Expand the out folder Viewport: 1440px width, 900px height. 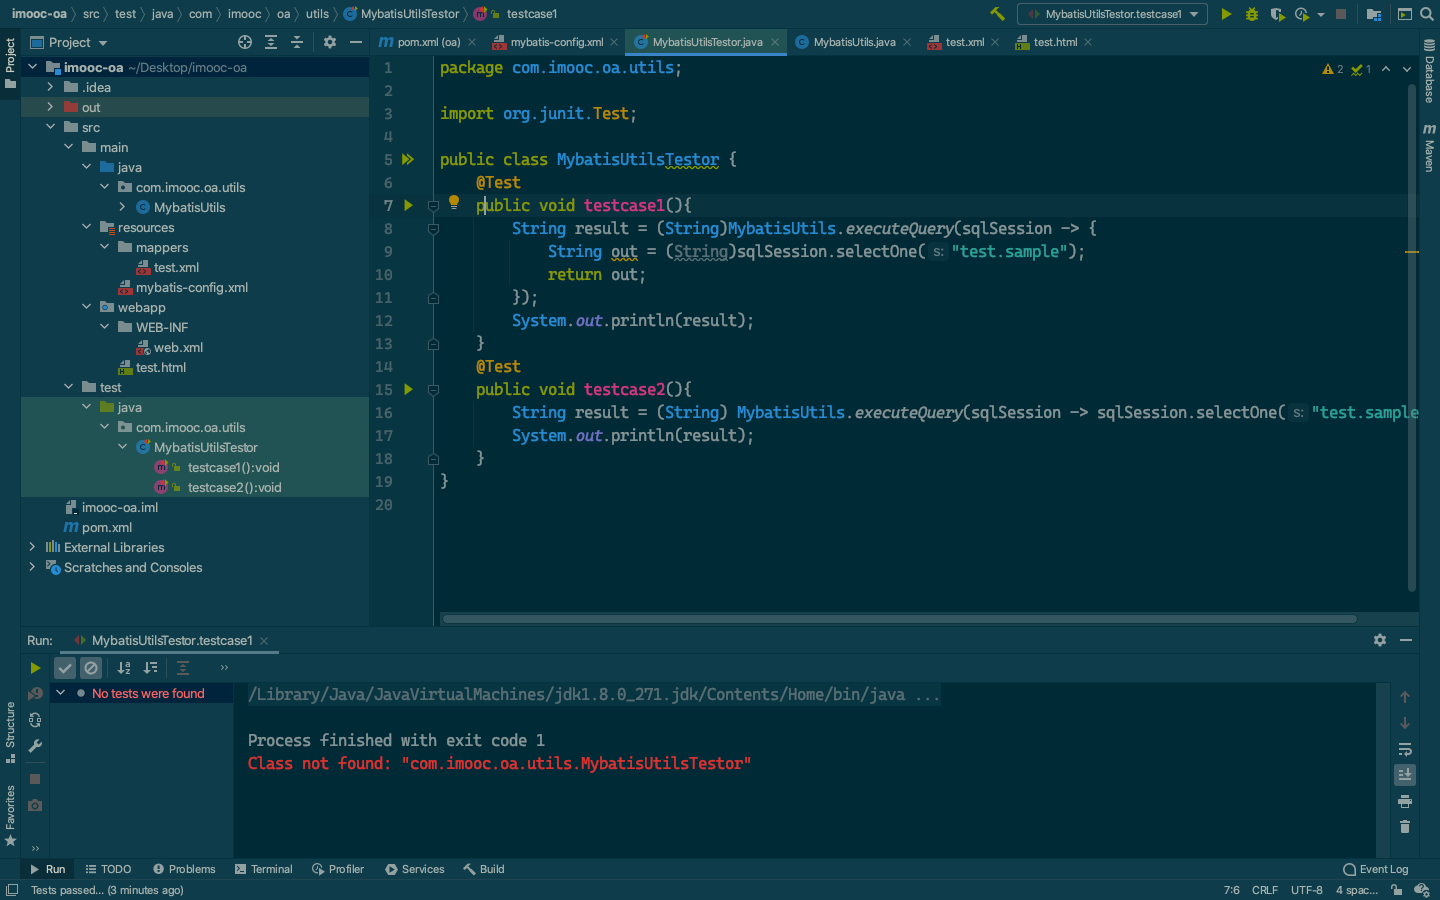[x=50, y=107]
